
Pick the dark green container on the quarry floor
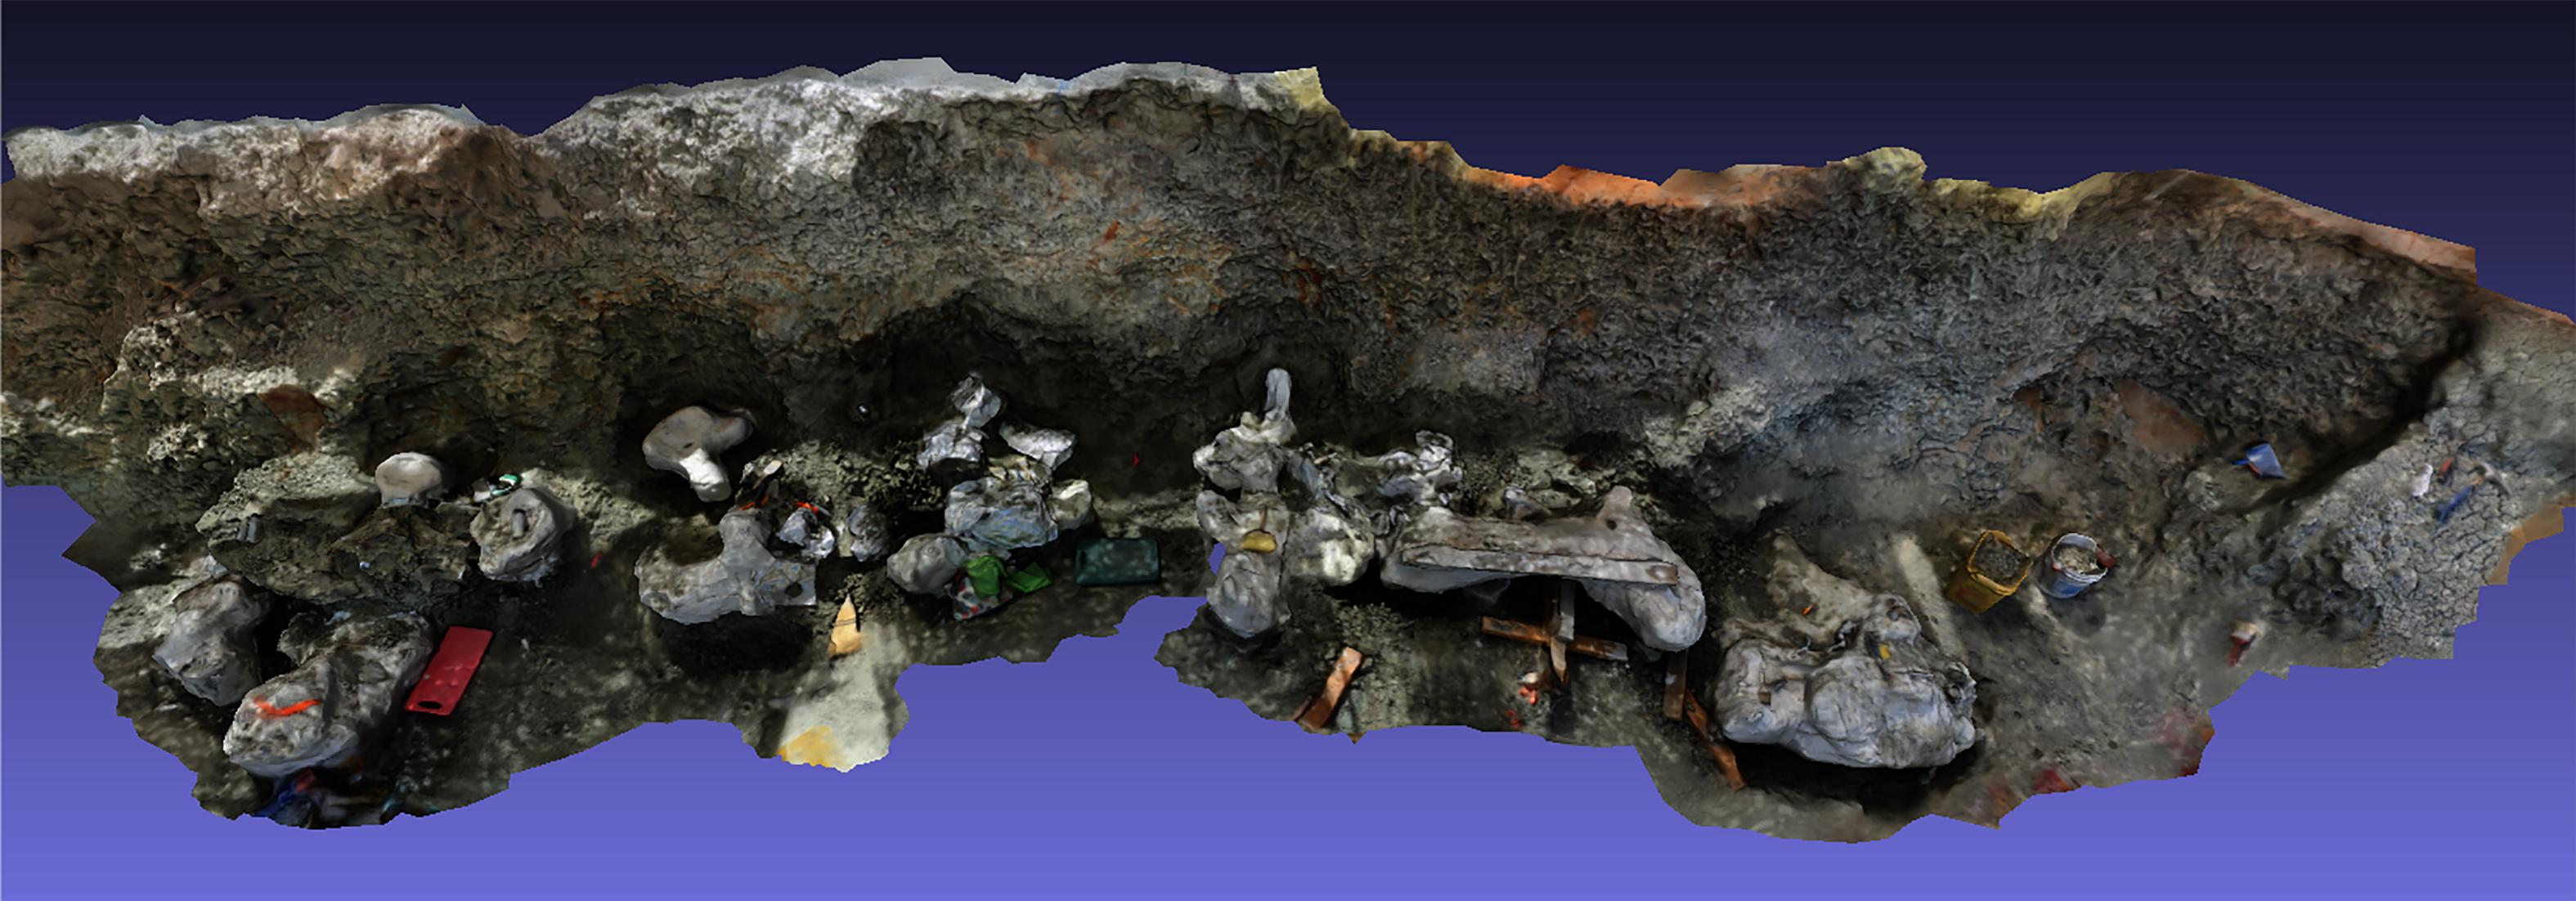click(x=1117, y=561)
